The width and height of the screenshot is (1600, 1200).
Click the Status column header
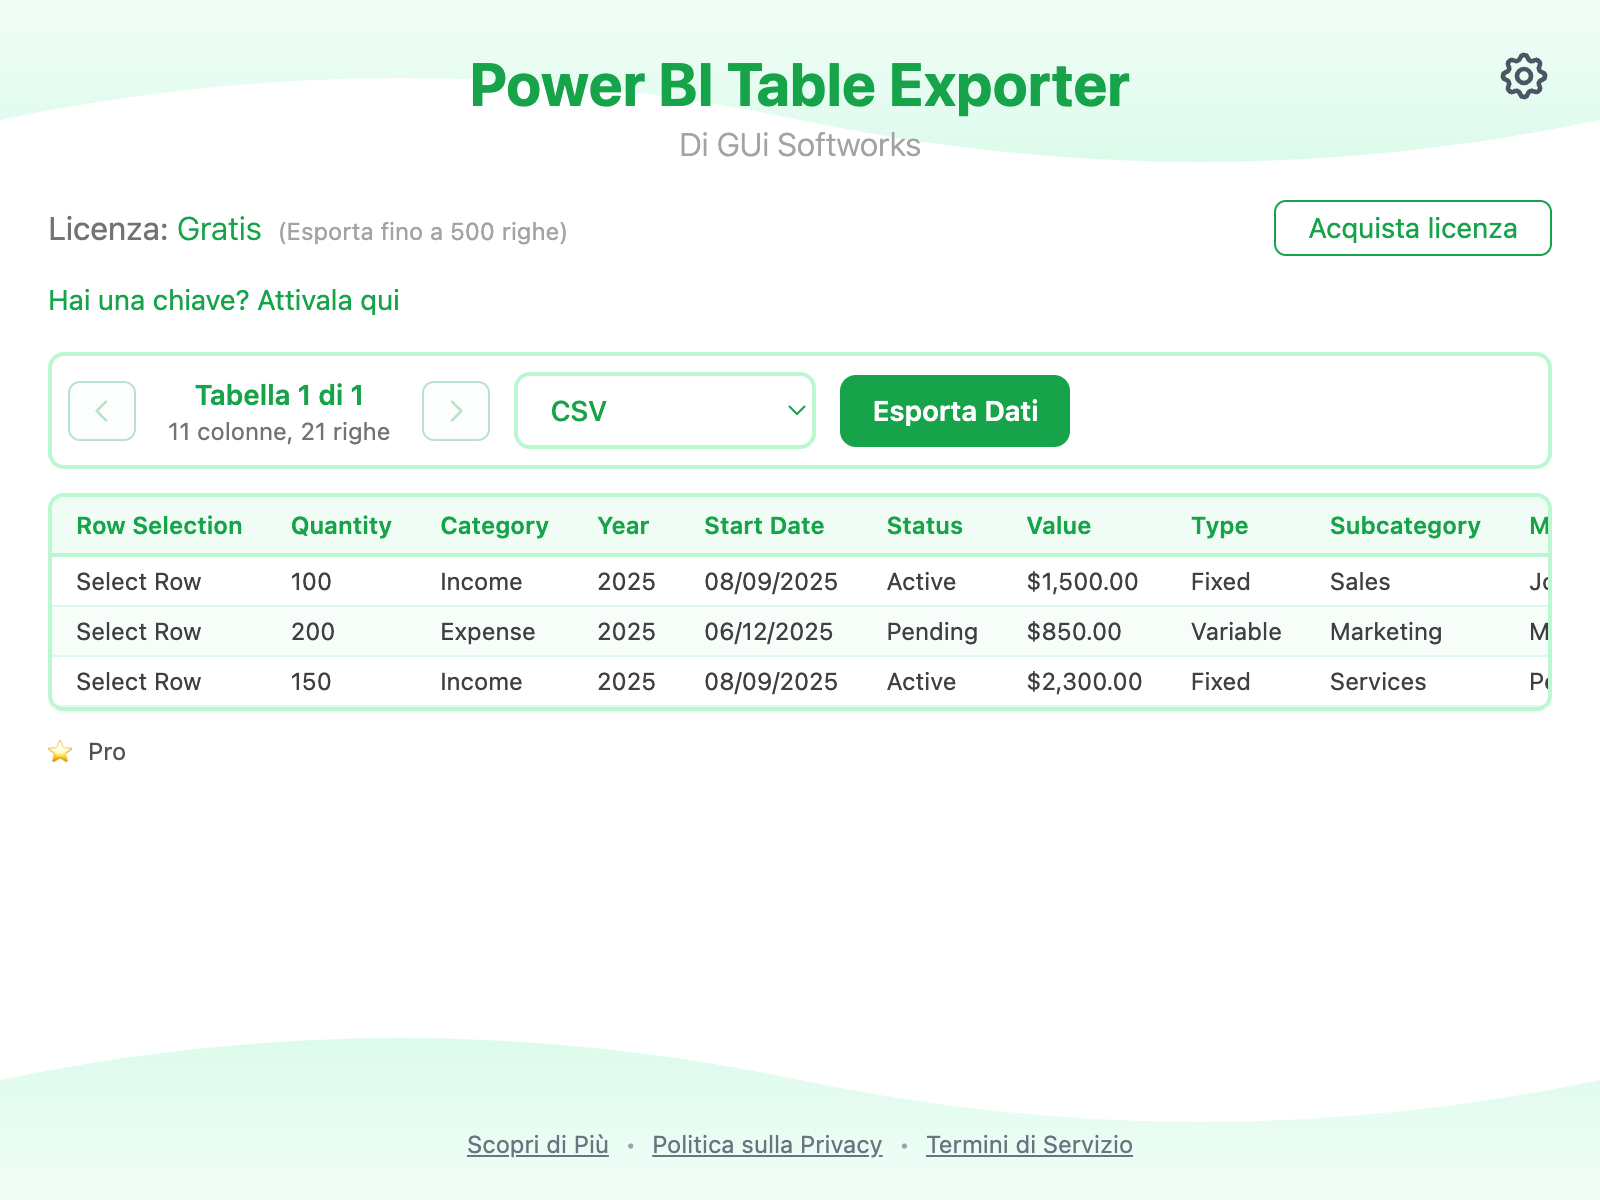coord(924,526)
